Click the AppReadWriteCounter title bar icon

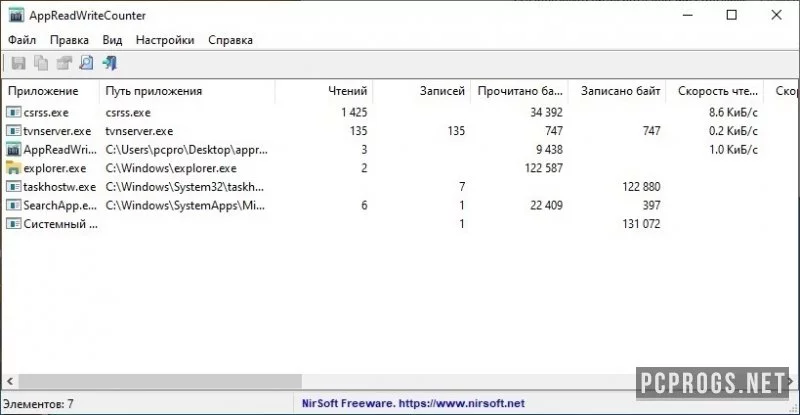[16, 15]
